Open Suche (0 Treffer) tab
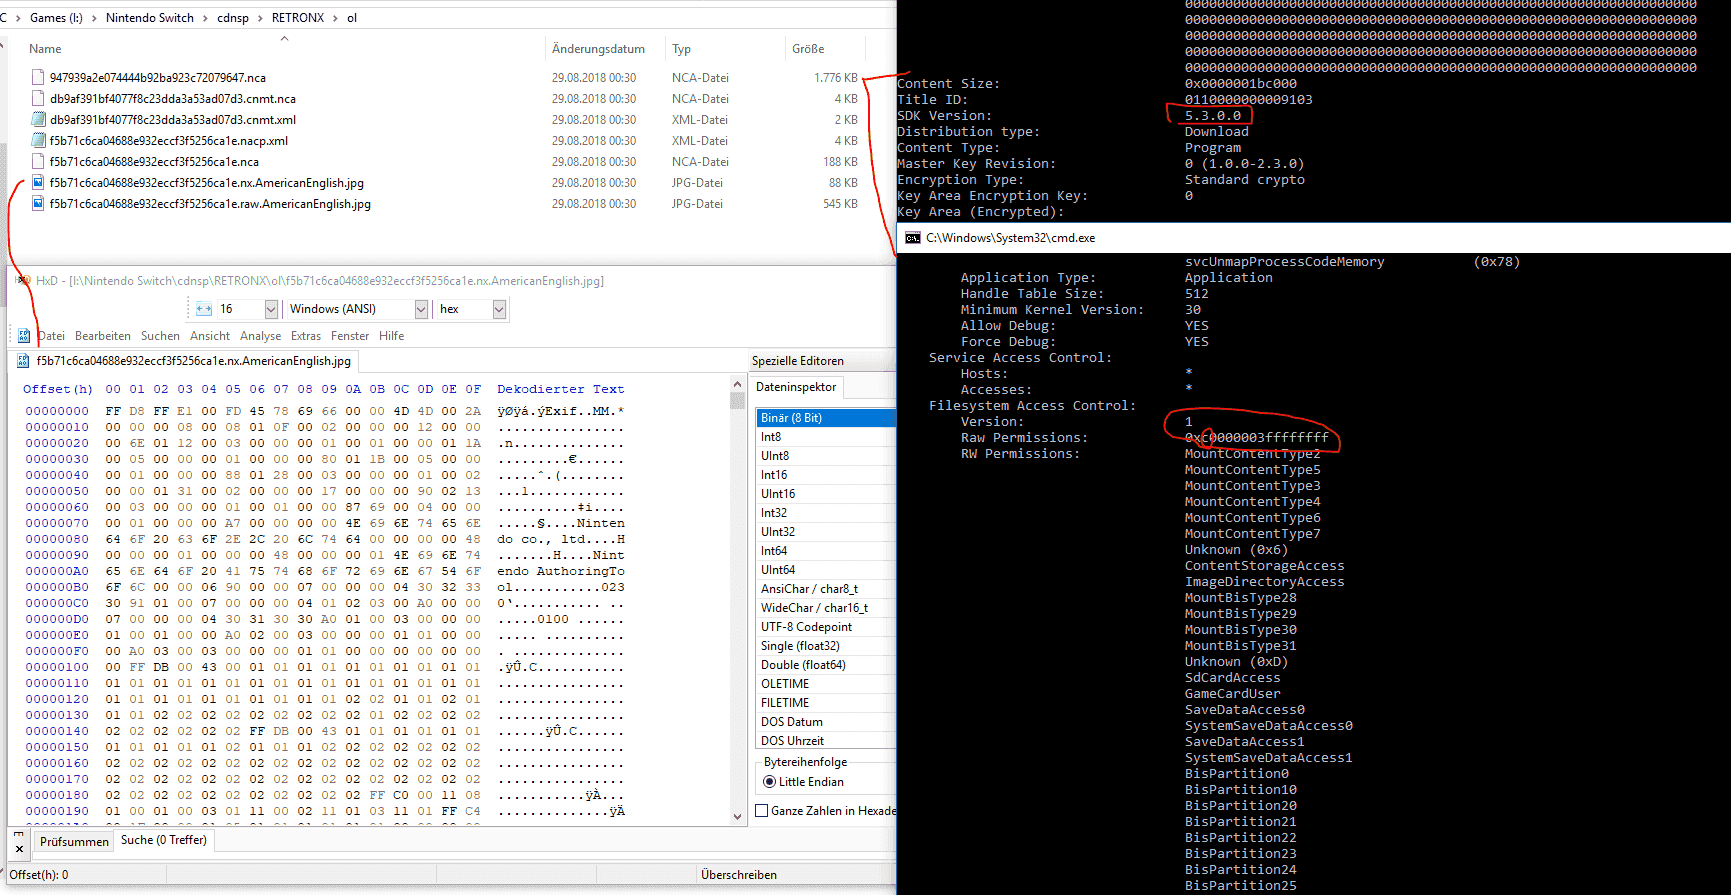This screenshot has height=895, width=1731. click(164, 840)
